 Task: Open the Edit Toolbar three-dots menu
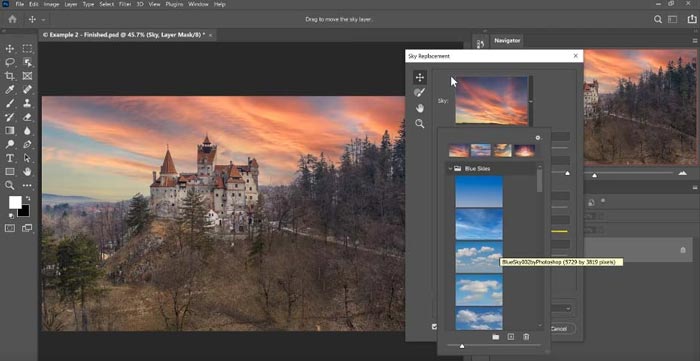(x=27, y=185)
